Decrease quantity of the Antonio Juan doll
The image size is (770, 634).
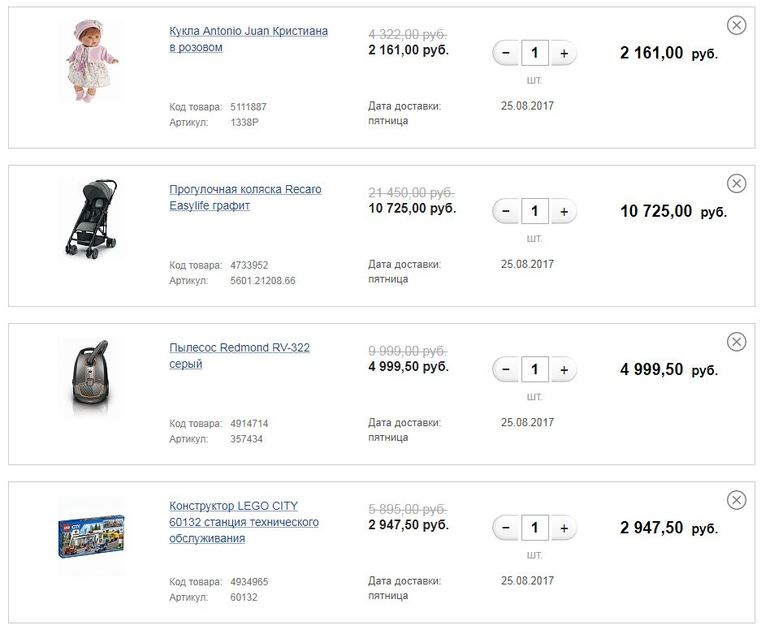tap(506, 53)
